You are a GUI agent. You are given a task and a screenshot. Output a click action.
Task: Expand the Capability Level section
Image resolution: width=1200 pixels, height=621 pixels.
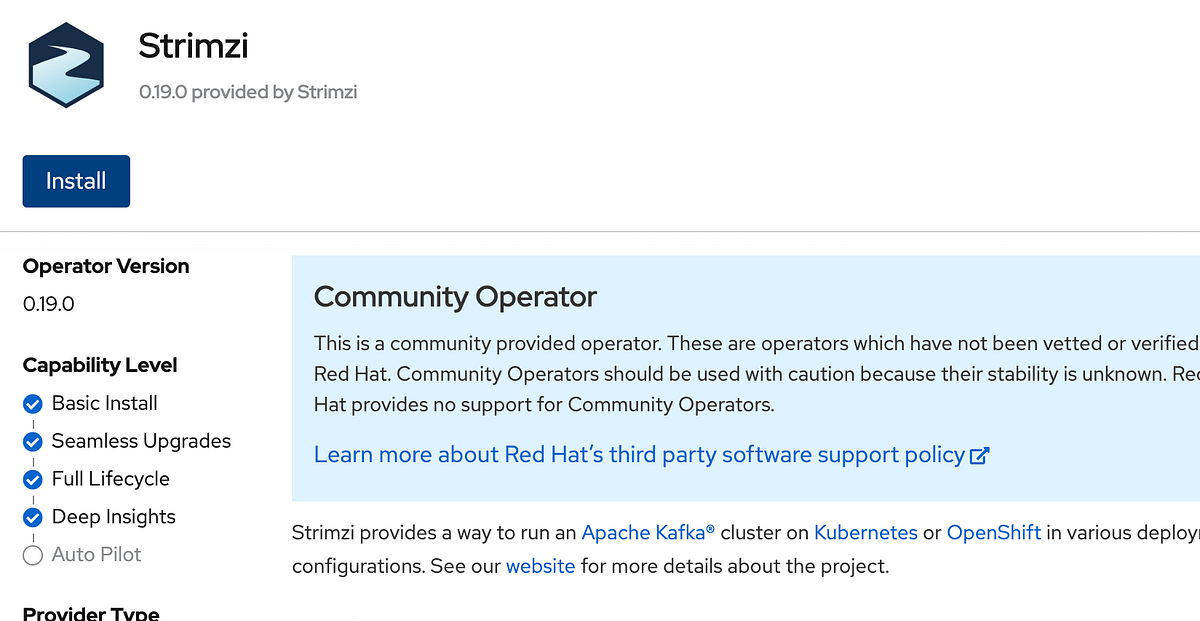point(100,365)
